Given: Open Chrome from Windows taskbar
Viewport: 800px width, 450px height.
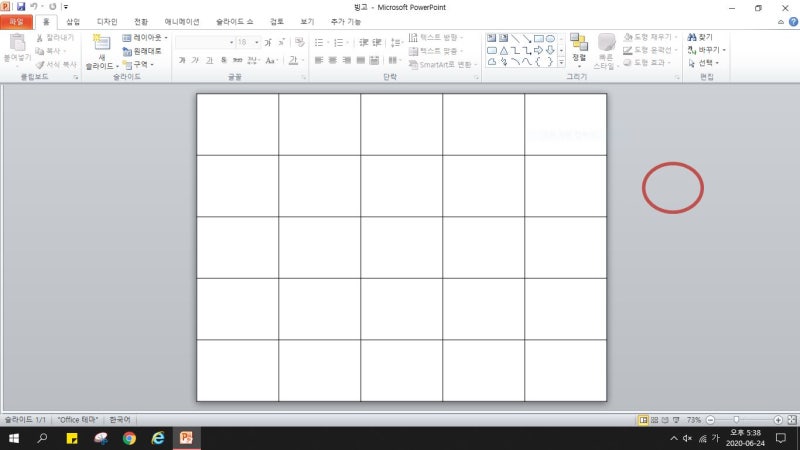Looking at the screenshot, I should tap(129, 438).
